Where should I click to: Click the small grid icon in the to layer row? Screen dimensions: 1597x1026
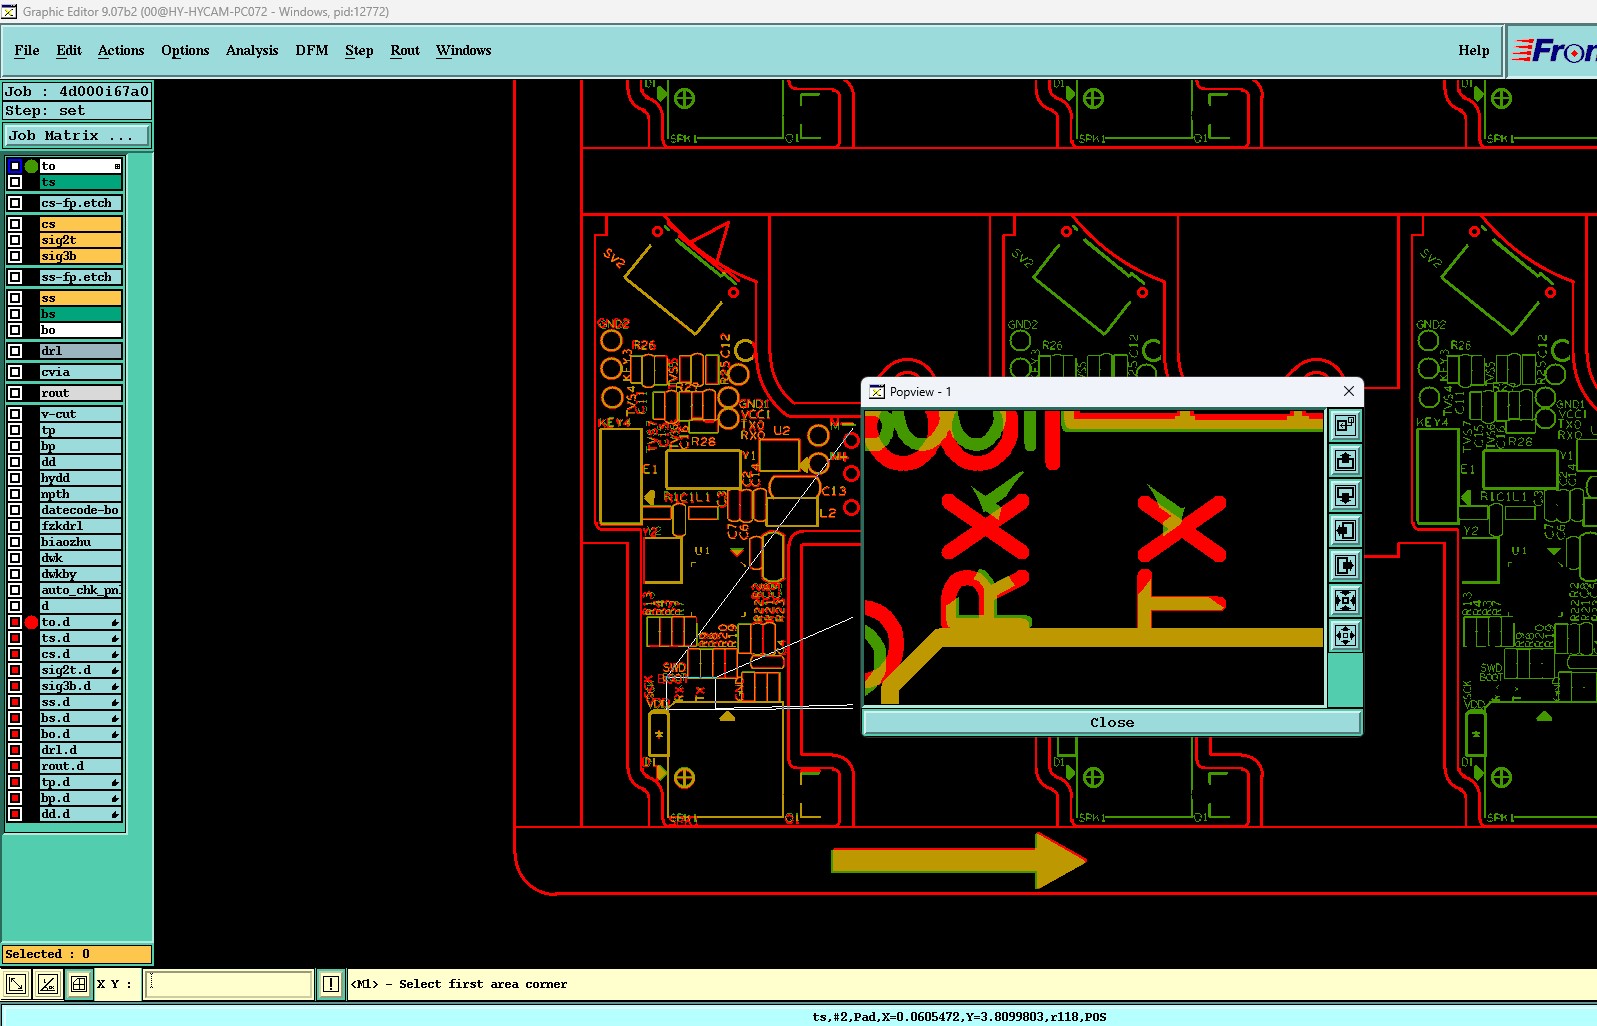point(117,166)
